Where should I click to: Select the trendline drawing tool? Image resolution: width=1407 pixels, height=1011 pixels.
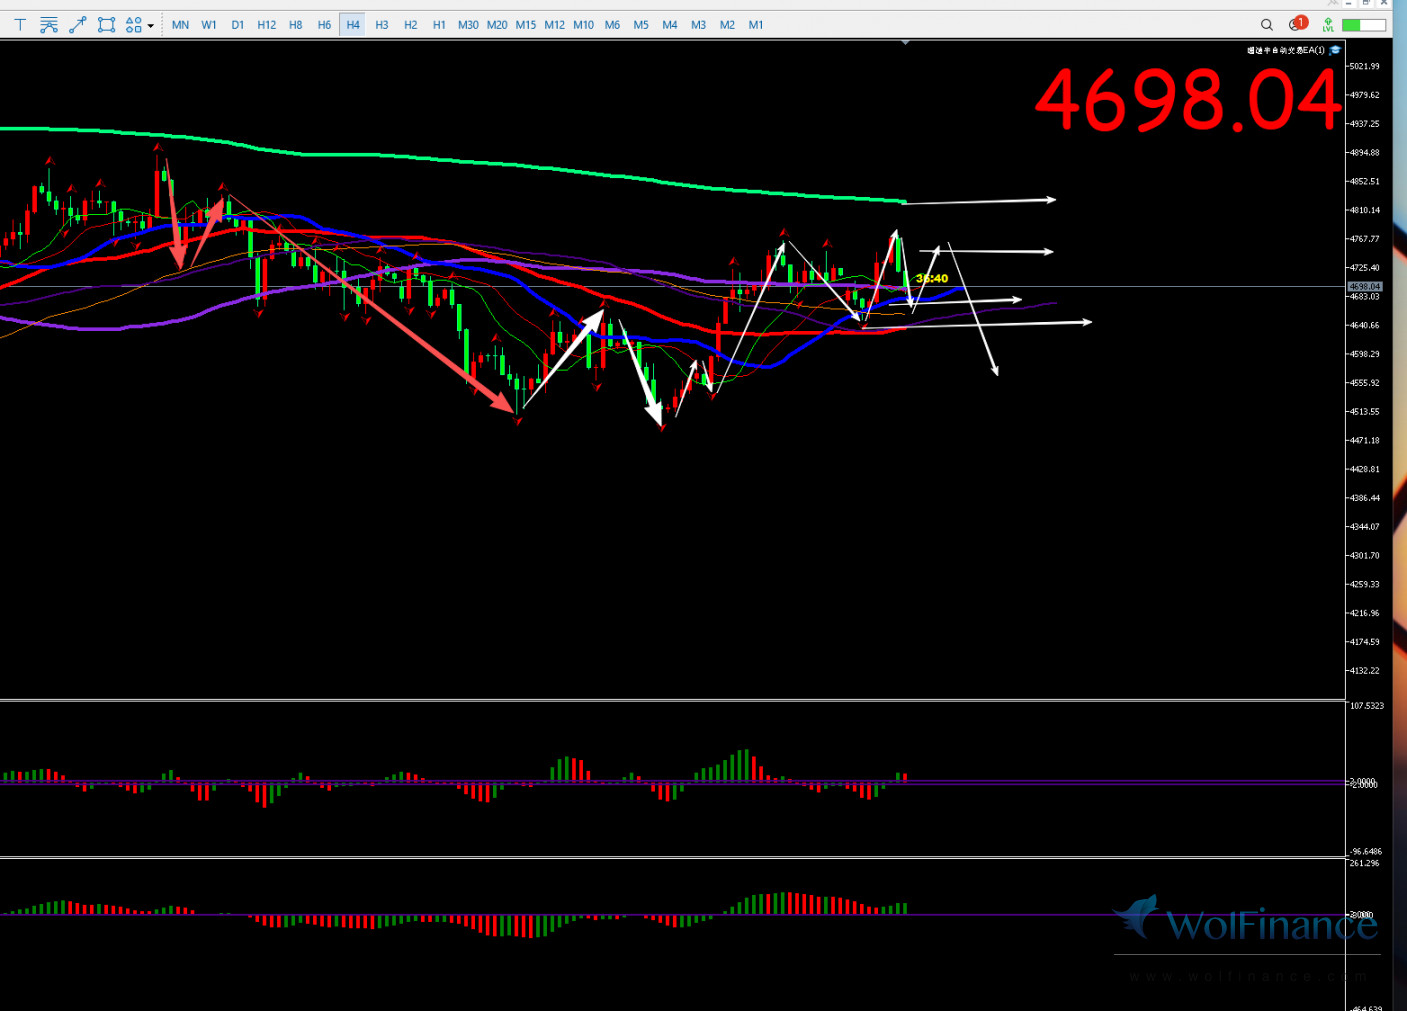[x=78, y=25]
